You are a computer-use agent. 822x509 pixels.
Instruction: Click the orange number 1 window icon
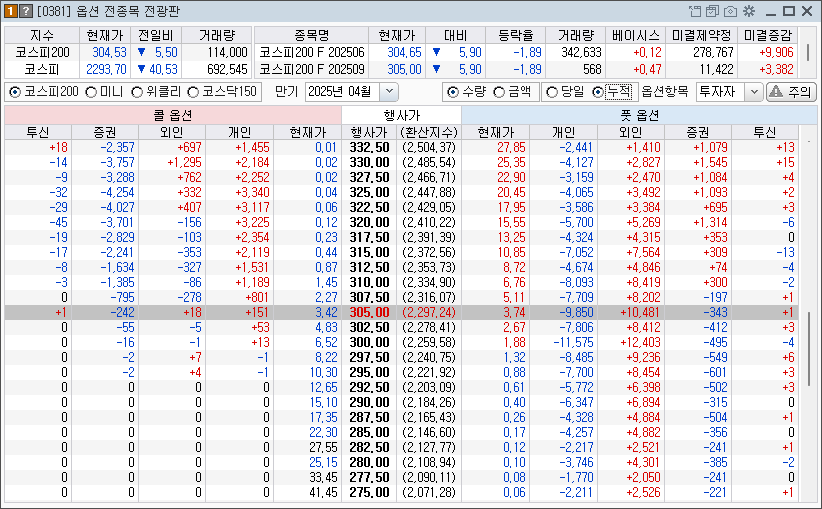(11, 10)
